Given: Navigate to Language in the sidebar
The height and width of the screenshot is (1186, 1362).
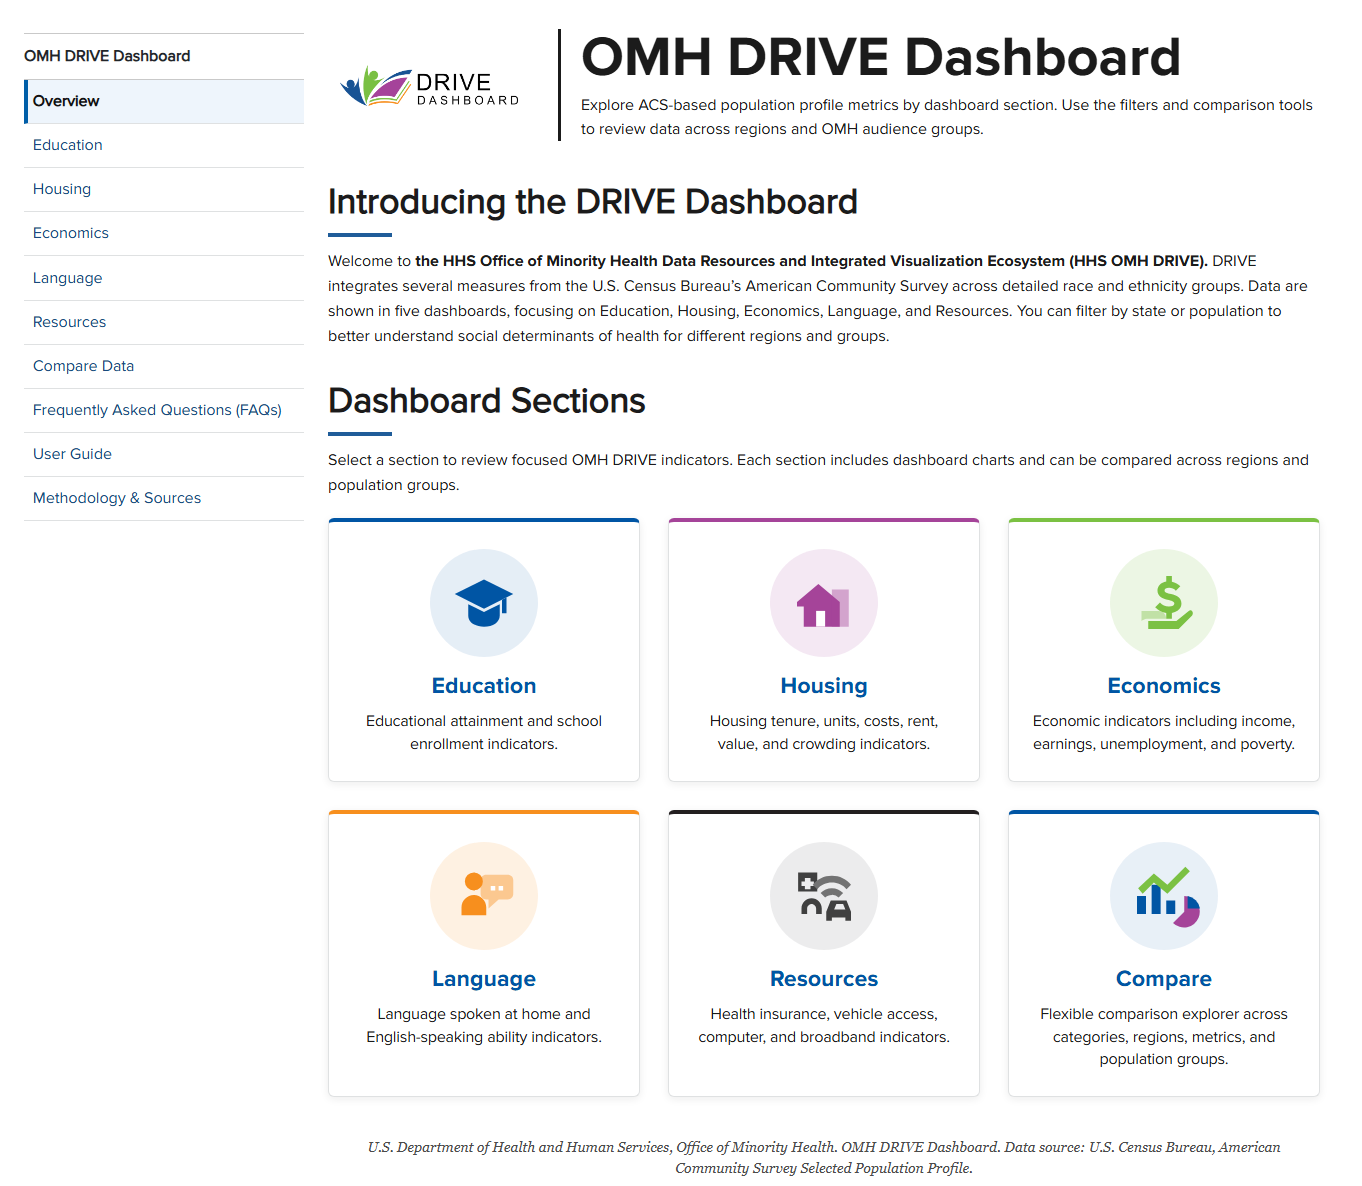Looking at the screenshot, I should [x=164, y=278].
